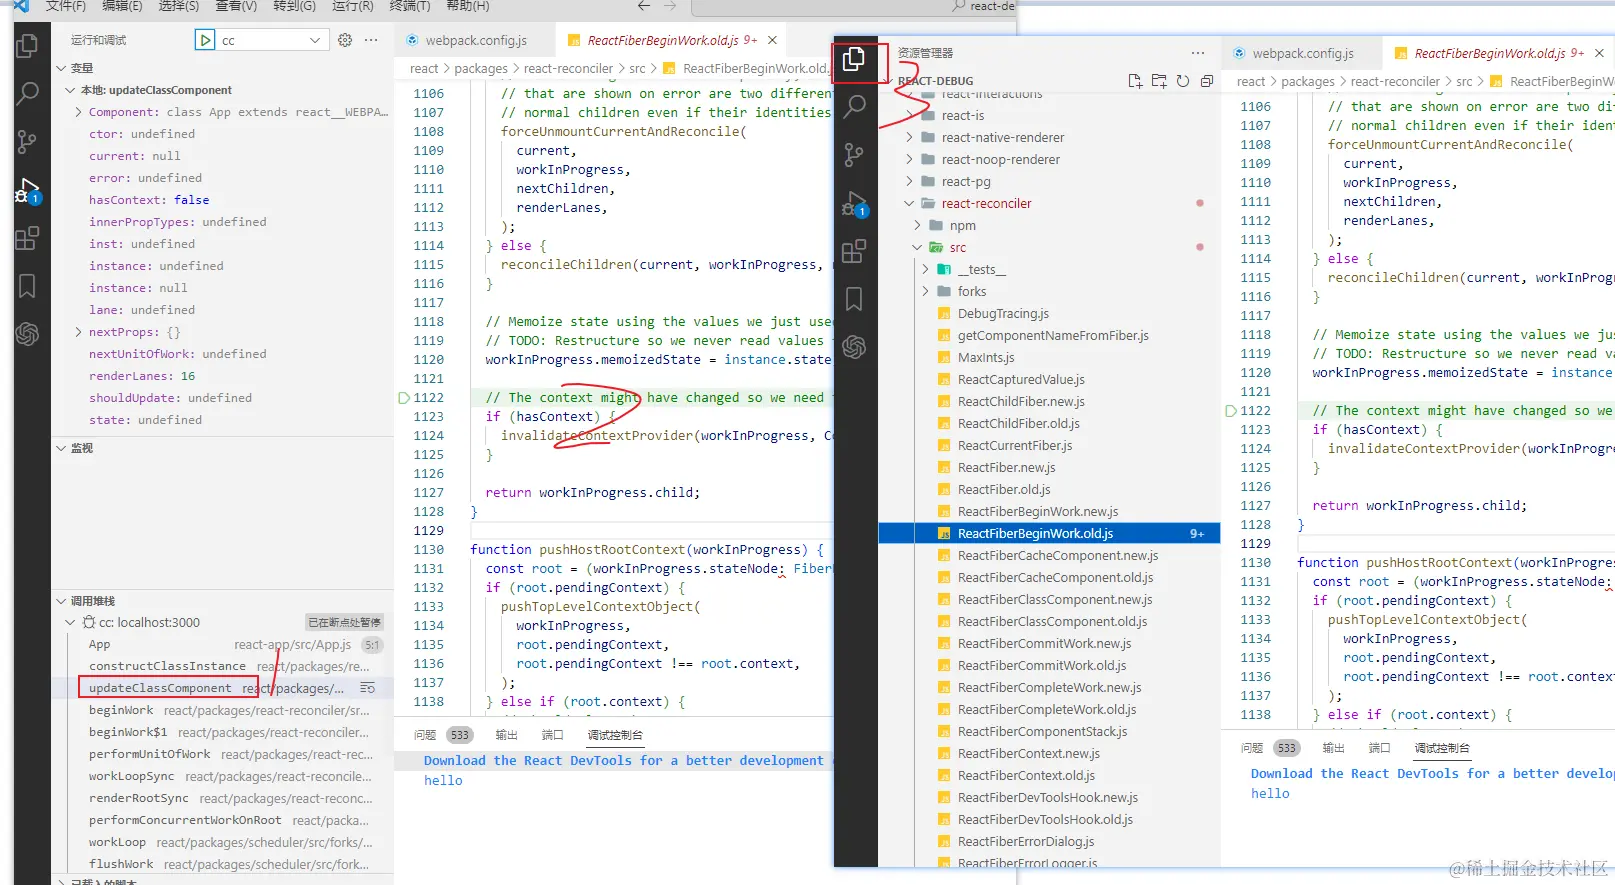
Task: Collapse the 监视 watch section
Action: click(61, 448)
